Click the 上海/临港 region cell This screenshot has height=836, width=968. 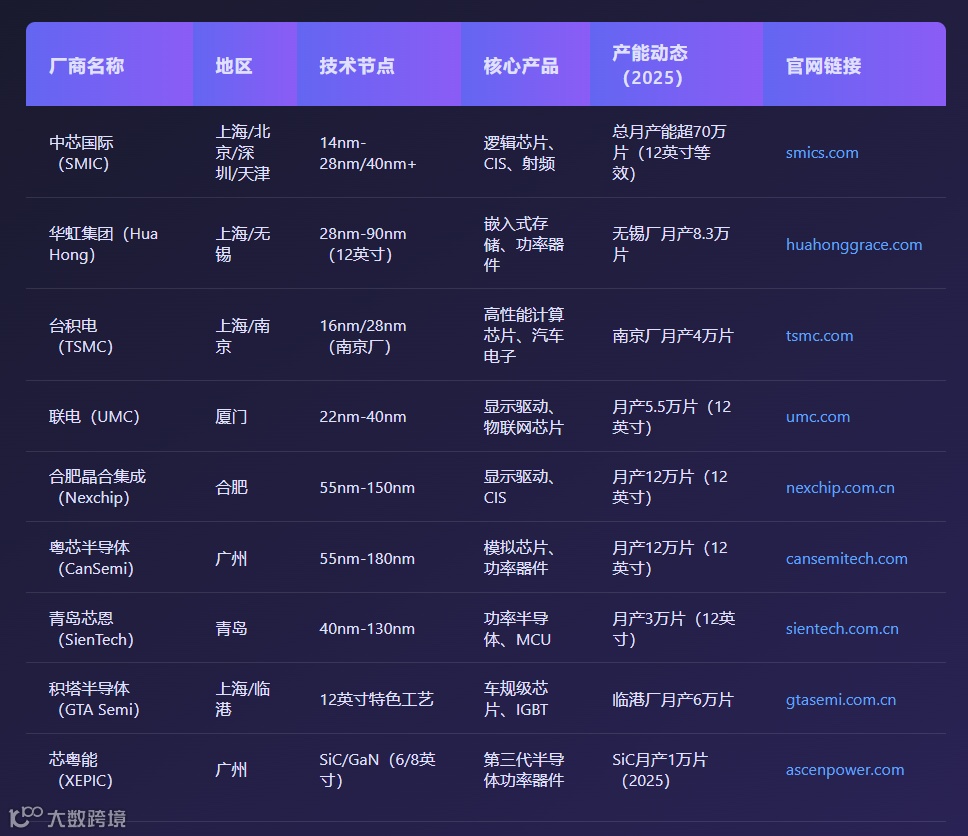coord(245,699)
